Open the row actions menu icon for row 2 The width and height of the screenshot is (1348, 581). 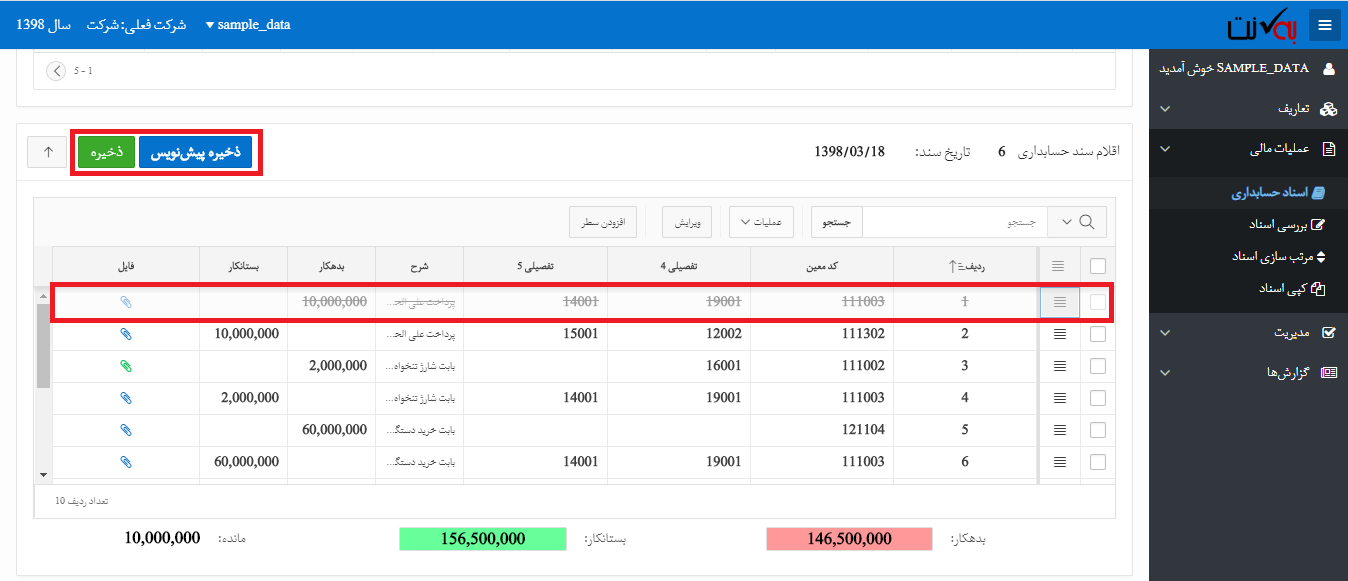tap(1060, 334)
